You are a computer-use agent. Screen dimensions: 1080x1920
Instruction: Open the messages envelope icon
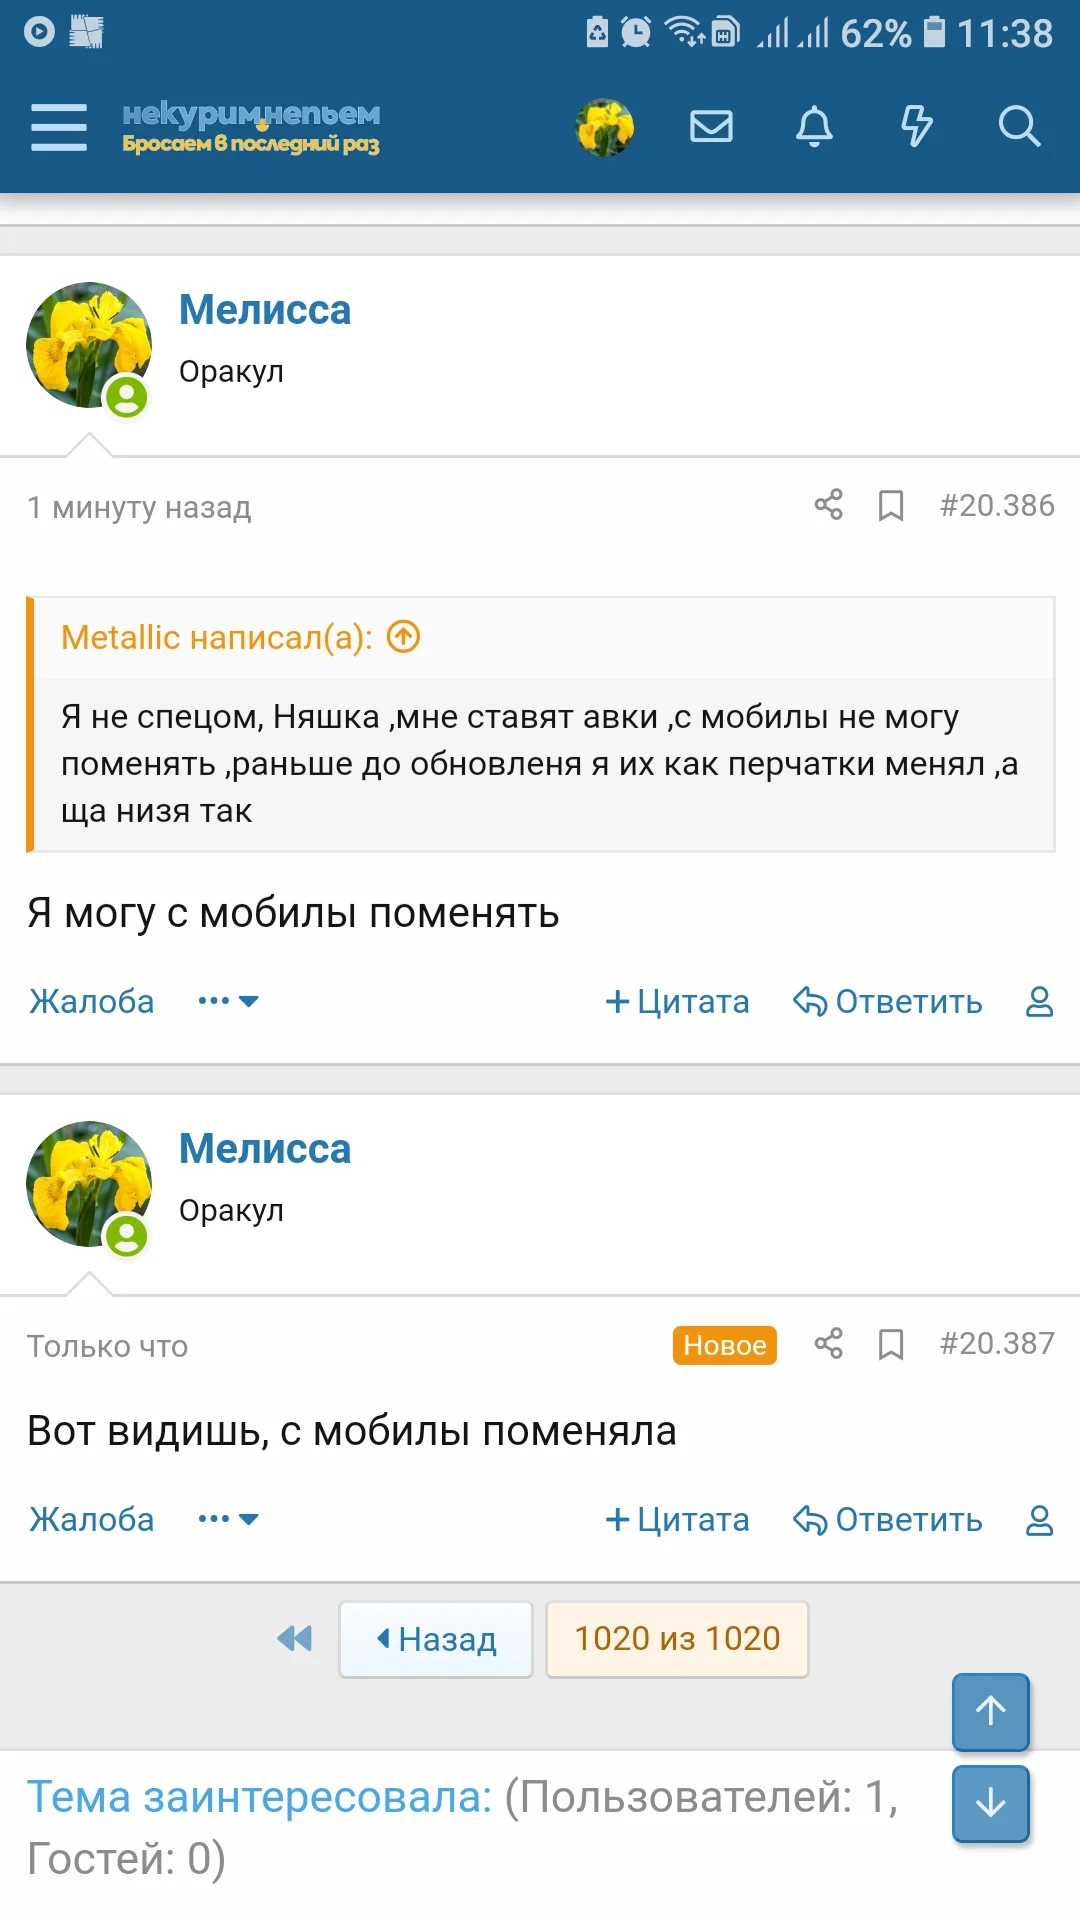click(x=711, y=126)
